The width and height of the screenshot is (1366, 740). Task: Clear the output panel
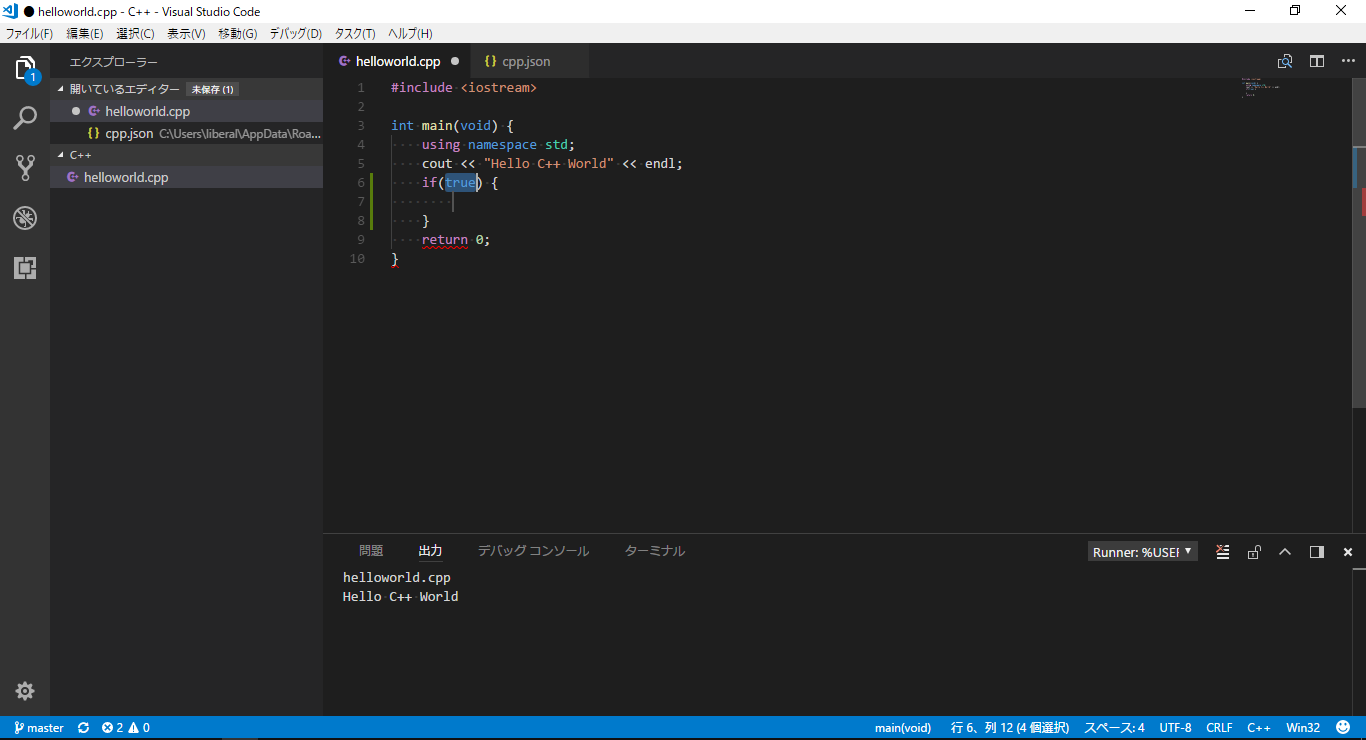[1222, 552]
